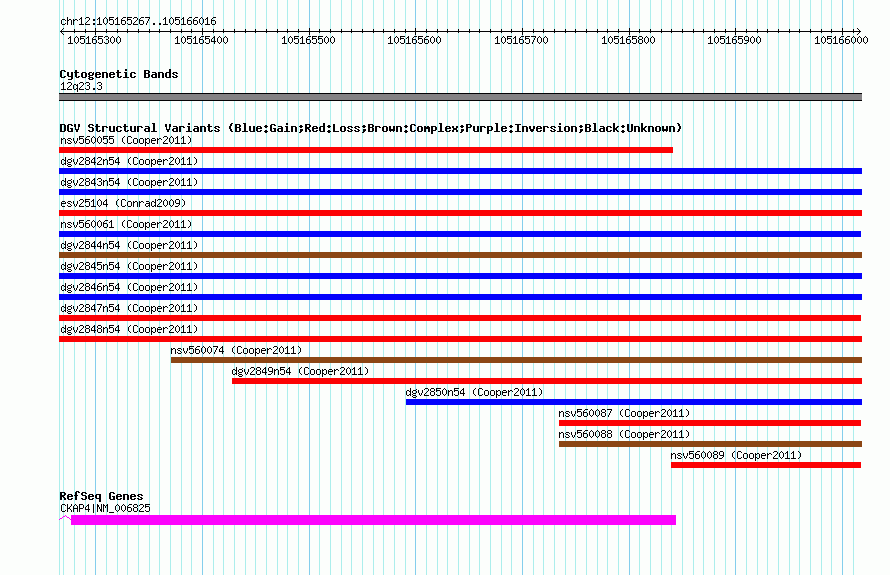Select the nsv560074 brown complex bar
This screenshot has height=575, width=890.
(x=517, y=360)
